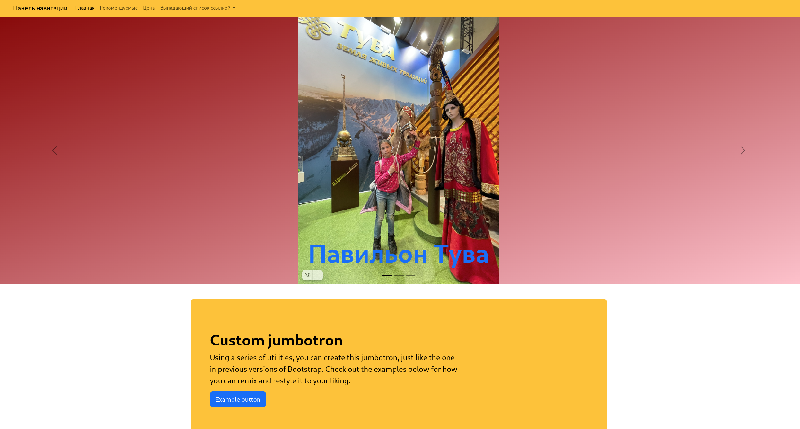Click the 'Custom jumbotron' heading

(276, 340)
